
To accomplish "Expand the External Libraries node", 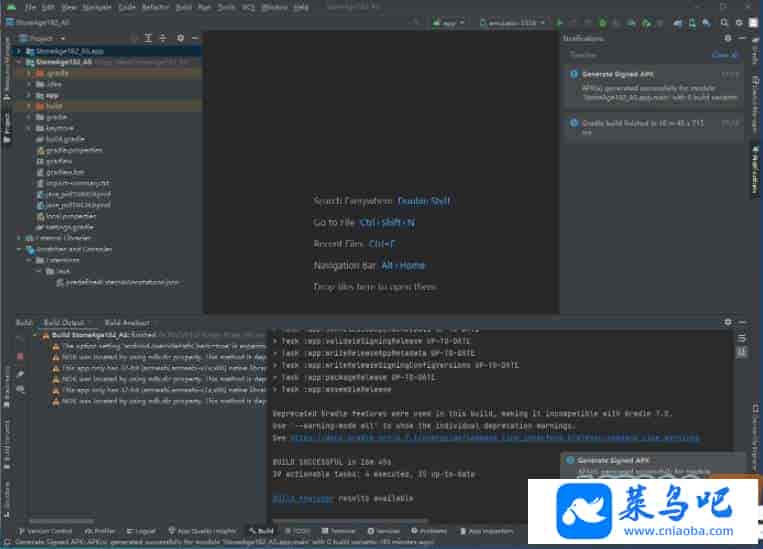I will [20, 238].
